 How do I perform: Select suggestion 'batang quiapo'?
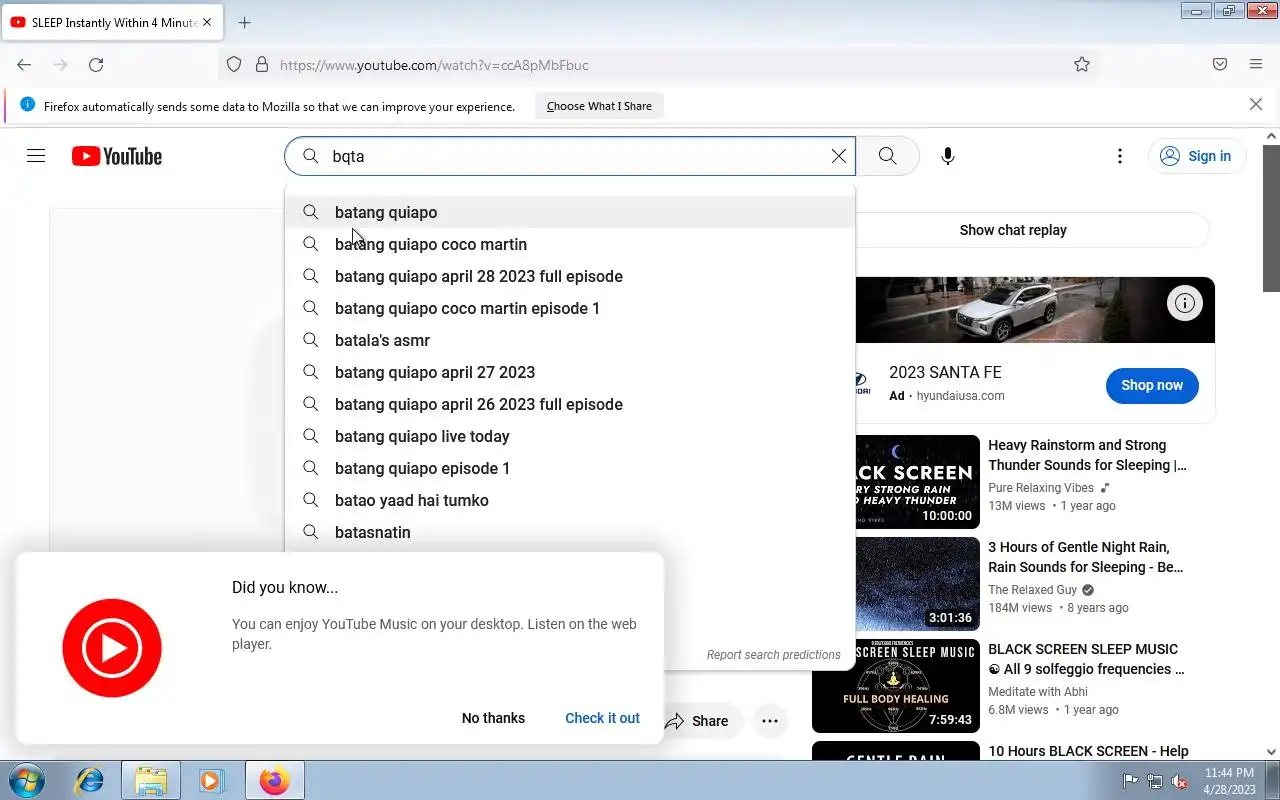570,212
